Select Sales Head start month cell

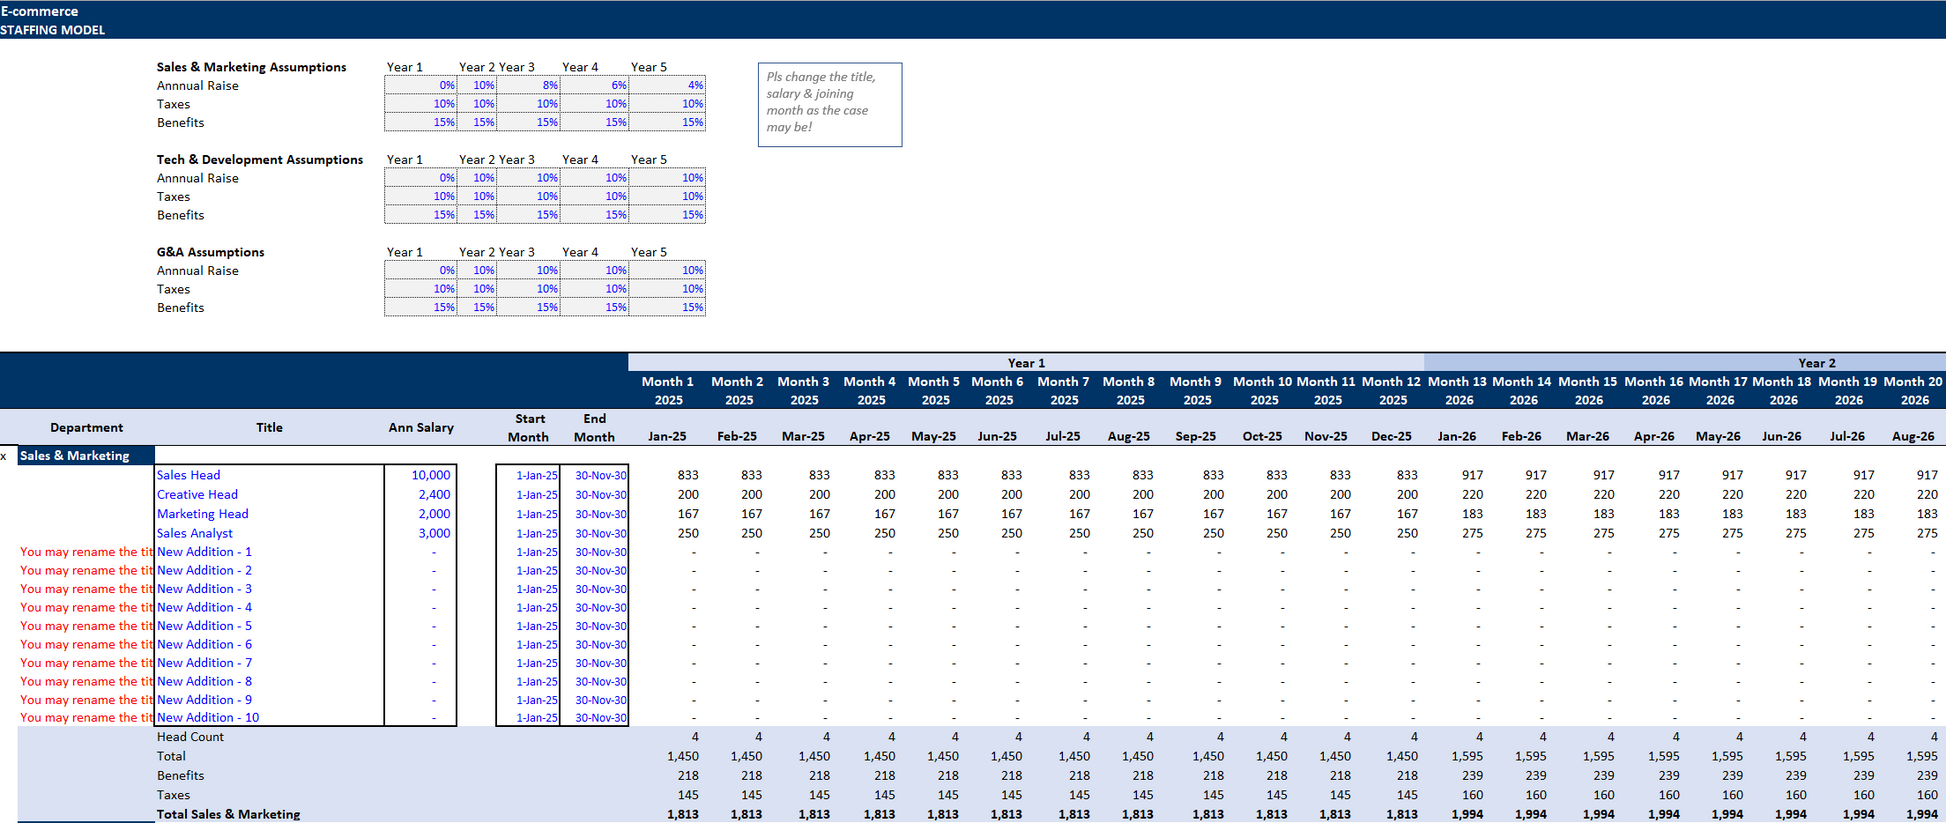(529, 476)
